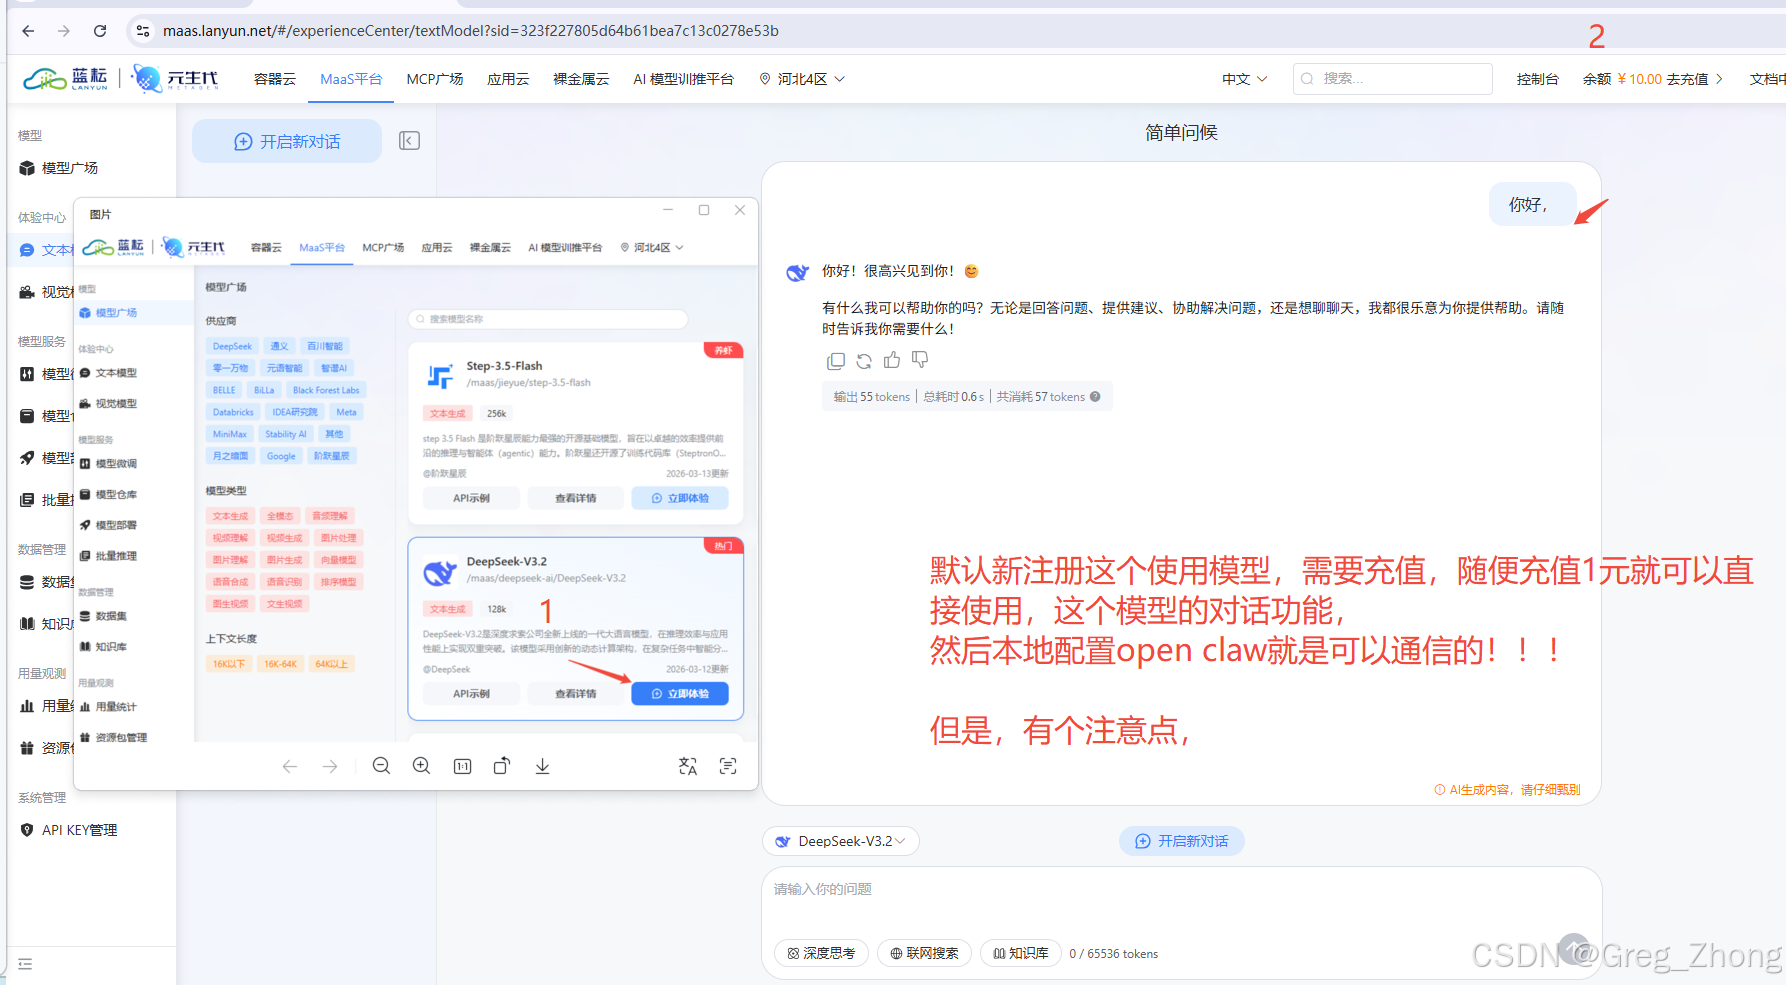Viewport: 1786px width, 985px height.
Task: Toggle 联网搜索 web search
Action: point(924,953)
